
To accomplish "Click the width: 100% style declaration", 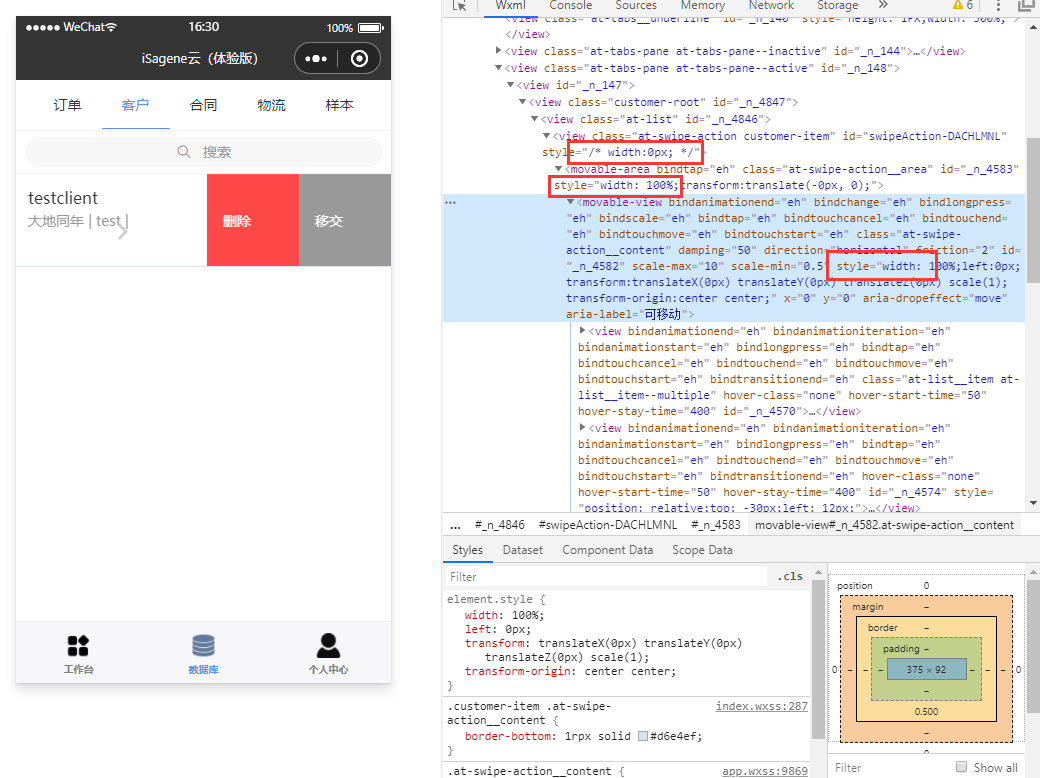I will [x=504, y=616].
